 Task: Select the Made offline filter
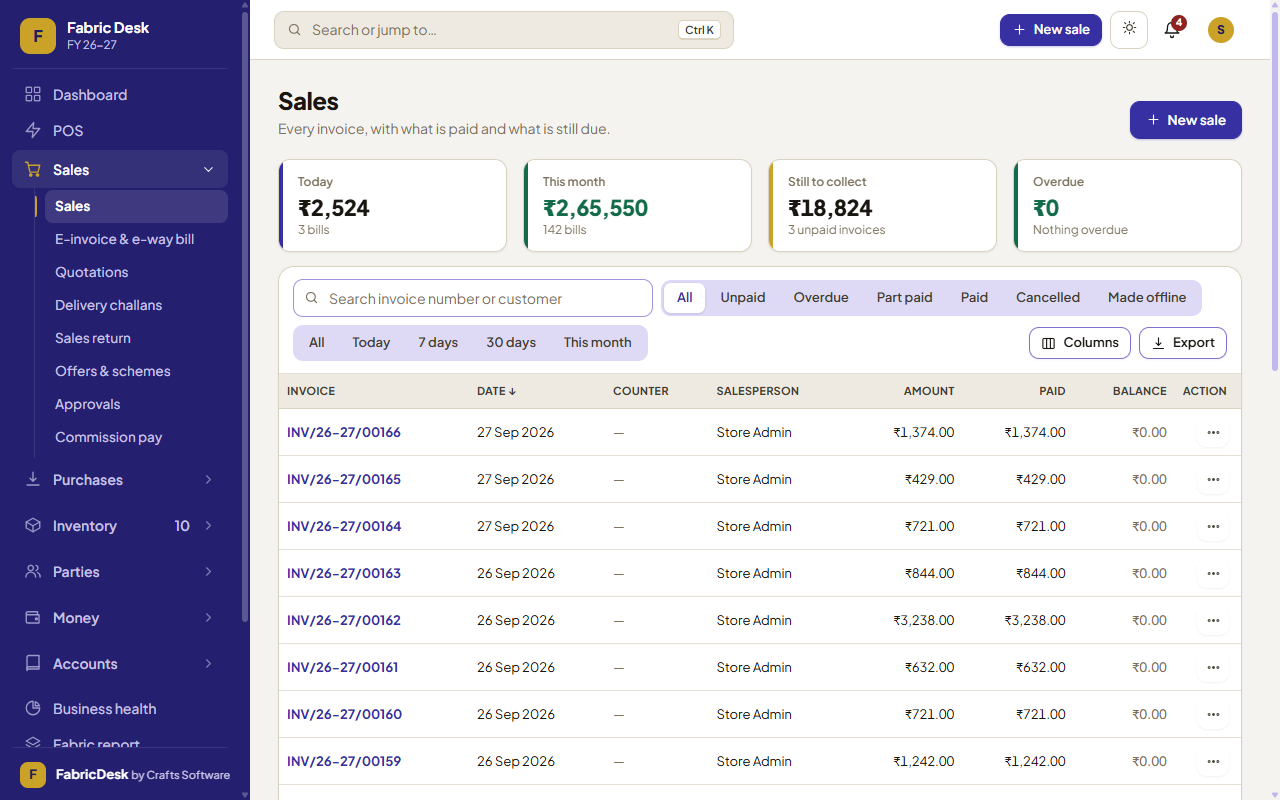coord(1147,298)
